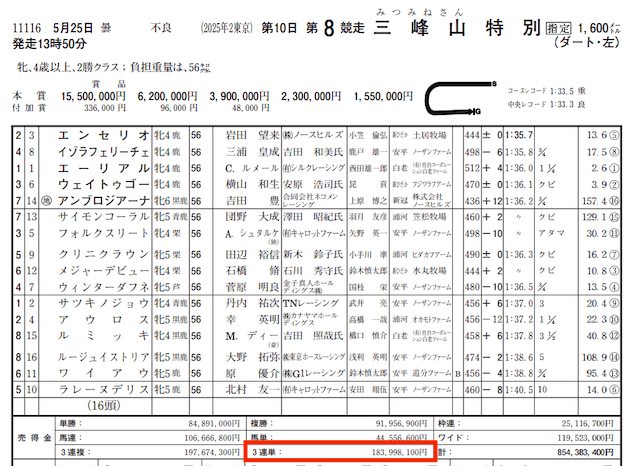
Task: Select the jockey name 北村 友一
Action: 252,390
